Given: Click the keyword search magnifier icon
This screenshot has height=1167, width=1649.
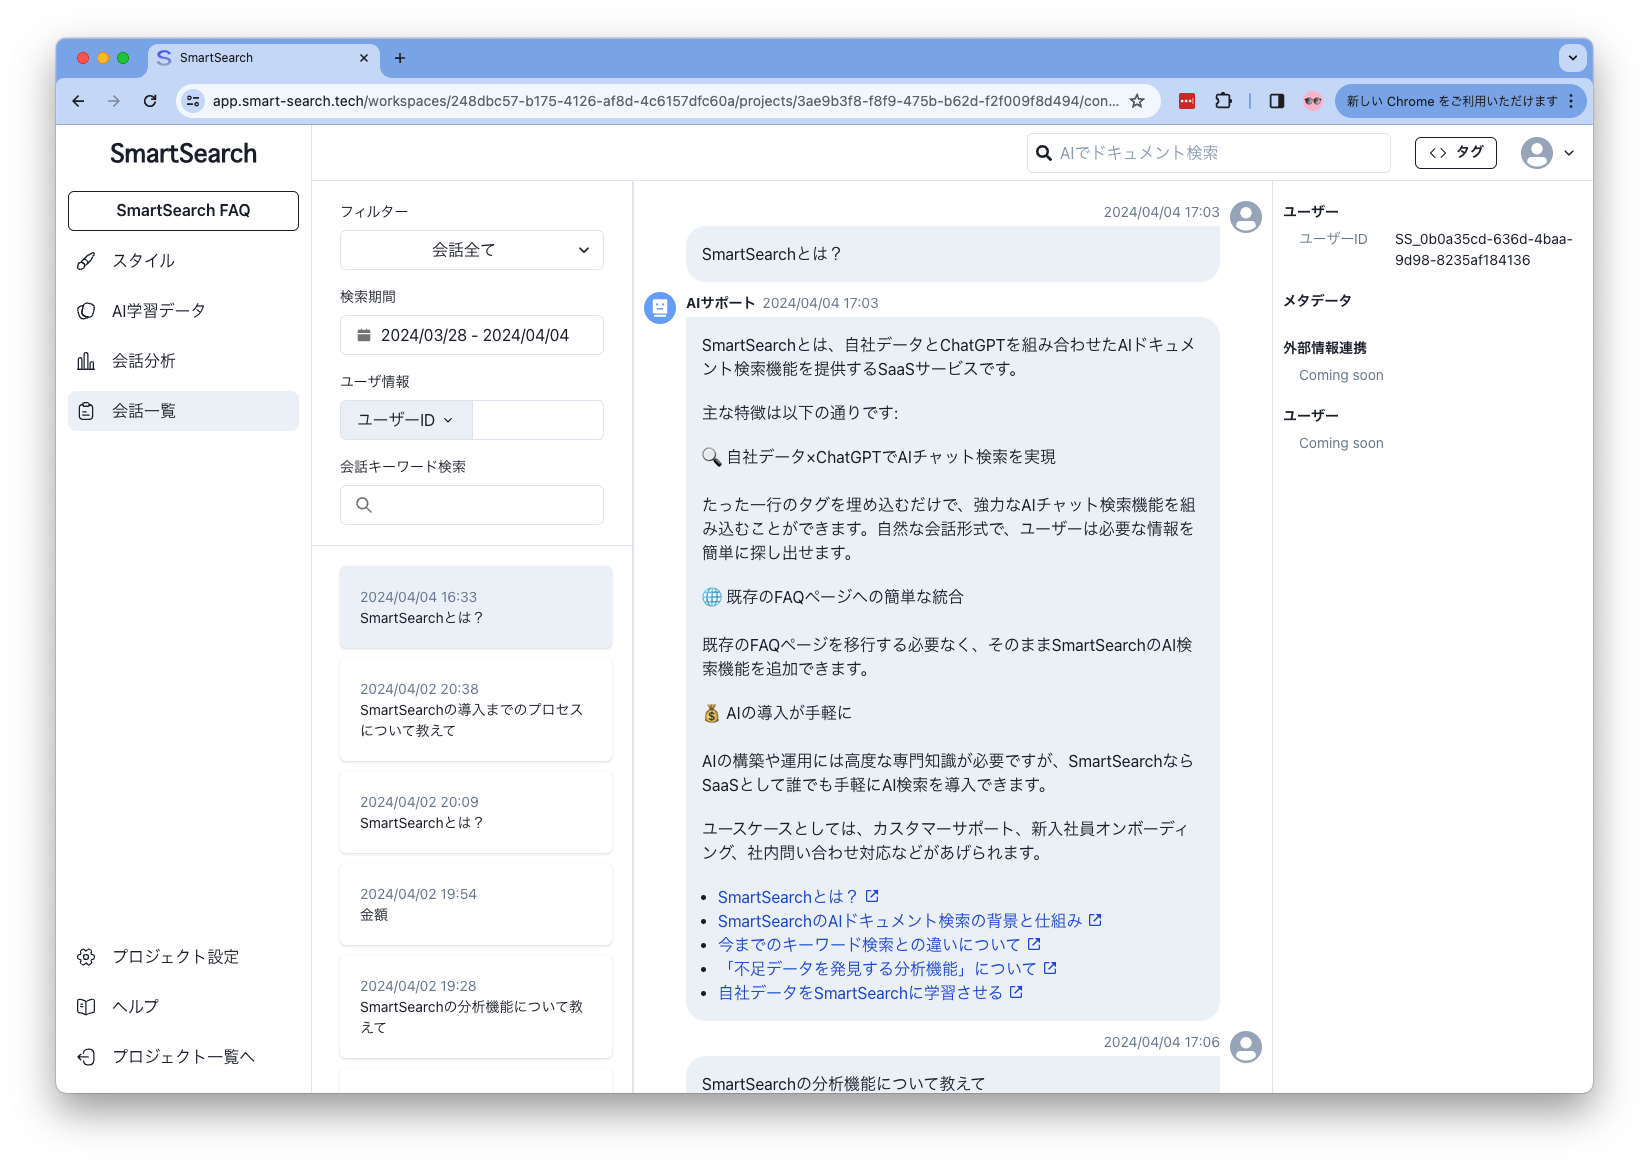Looking at the screenshot, I should tap(364, 505).
